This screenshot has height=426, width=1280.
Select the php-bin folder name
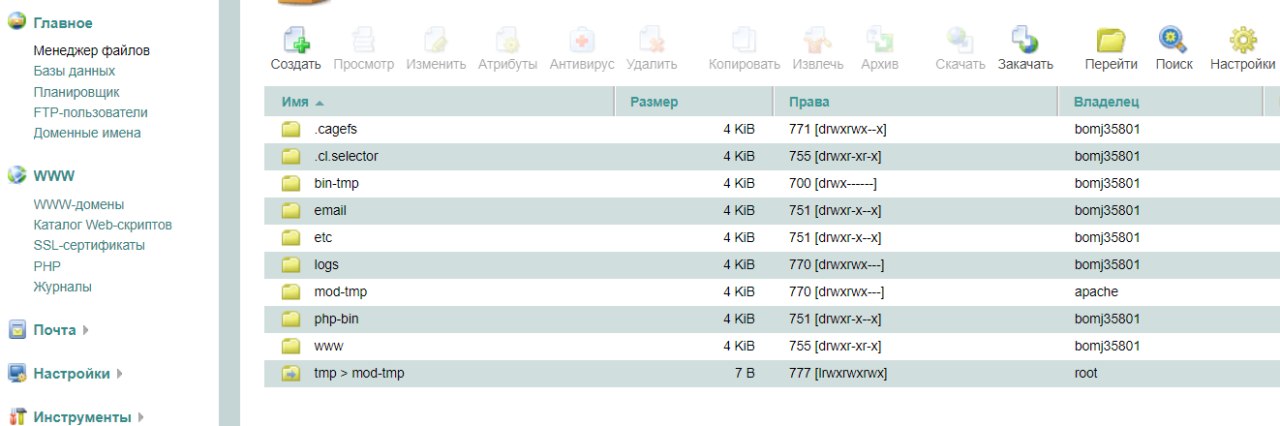pyautogui.click(x=336, y=319)
